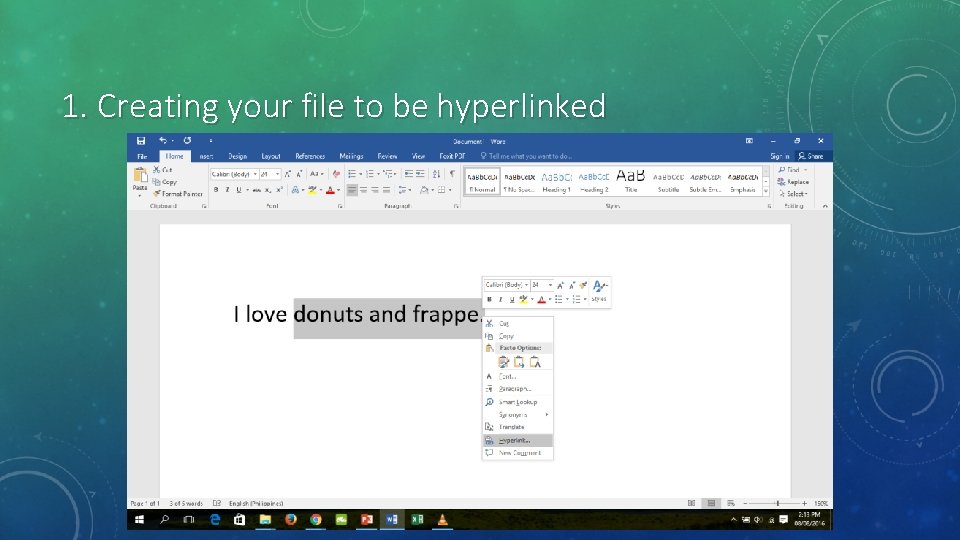Click Merge Formatting paste option icon
Viewport: 960px width, 540px height.
519,362
